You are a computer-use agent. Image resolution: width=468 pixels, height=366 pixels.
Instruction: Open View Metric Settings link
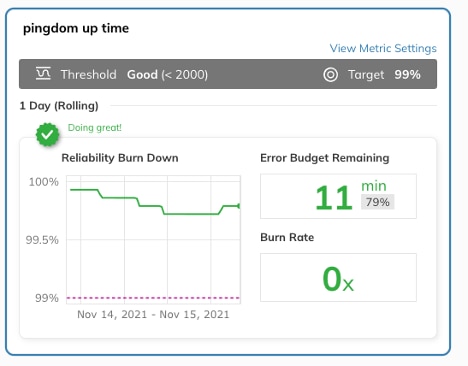(x=383, y=48)
